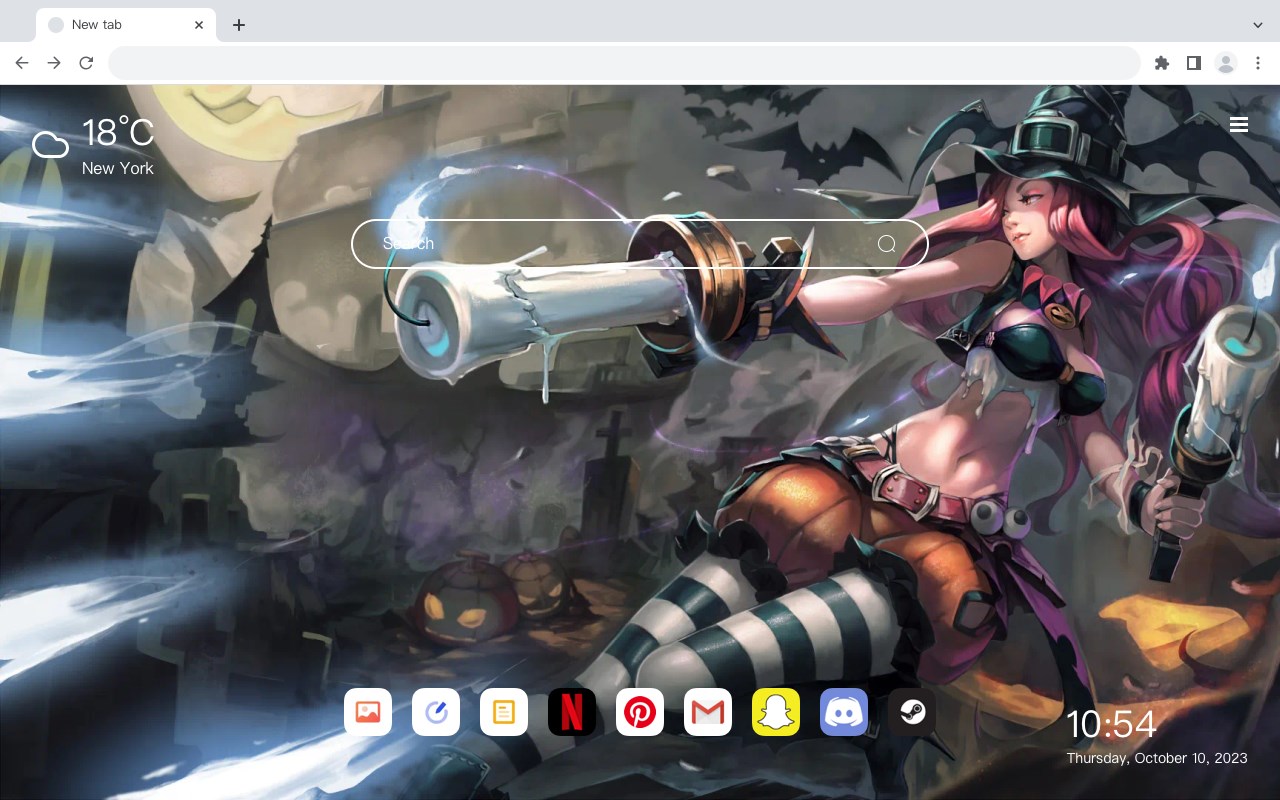Open the Snapchat shortcut
The image size is (1280, 800).
[x=776, y=712]
